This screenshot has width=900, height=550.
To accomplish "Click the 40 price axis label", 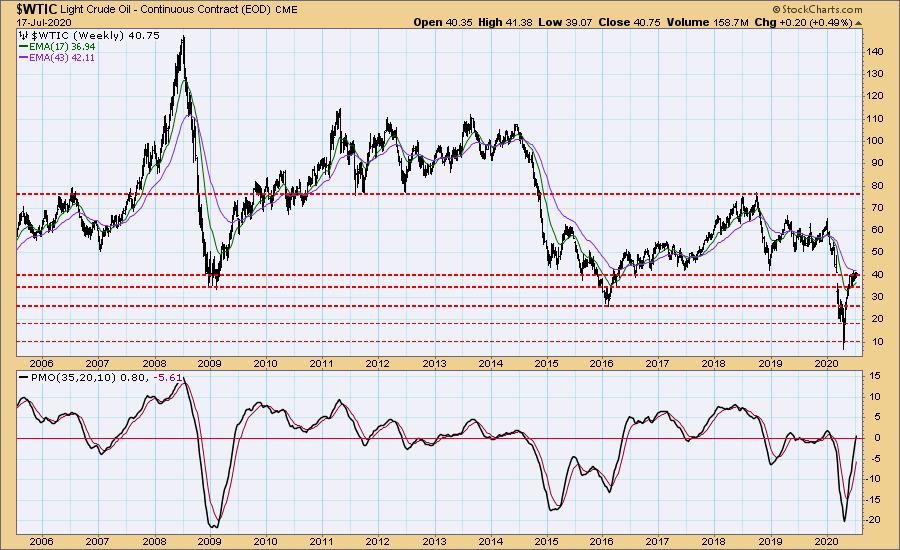I will click(878, 274).
